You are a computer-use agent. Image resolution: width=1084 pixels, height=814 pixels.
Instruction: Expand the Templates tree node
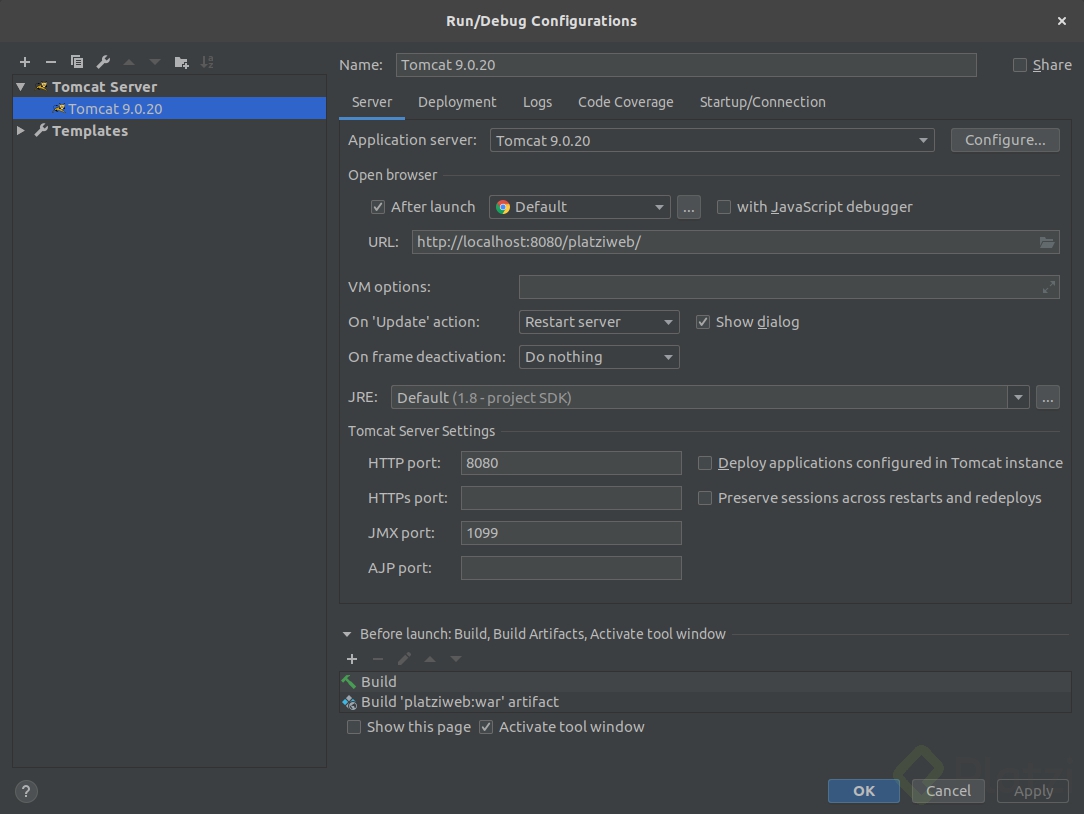[x=21, y=131]
